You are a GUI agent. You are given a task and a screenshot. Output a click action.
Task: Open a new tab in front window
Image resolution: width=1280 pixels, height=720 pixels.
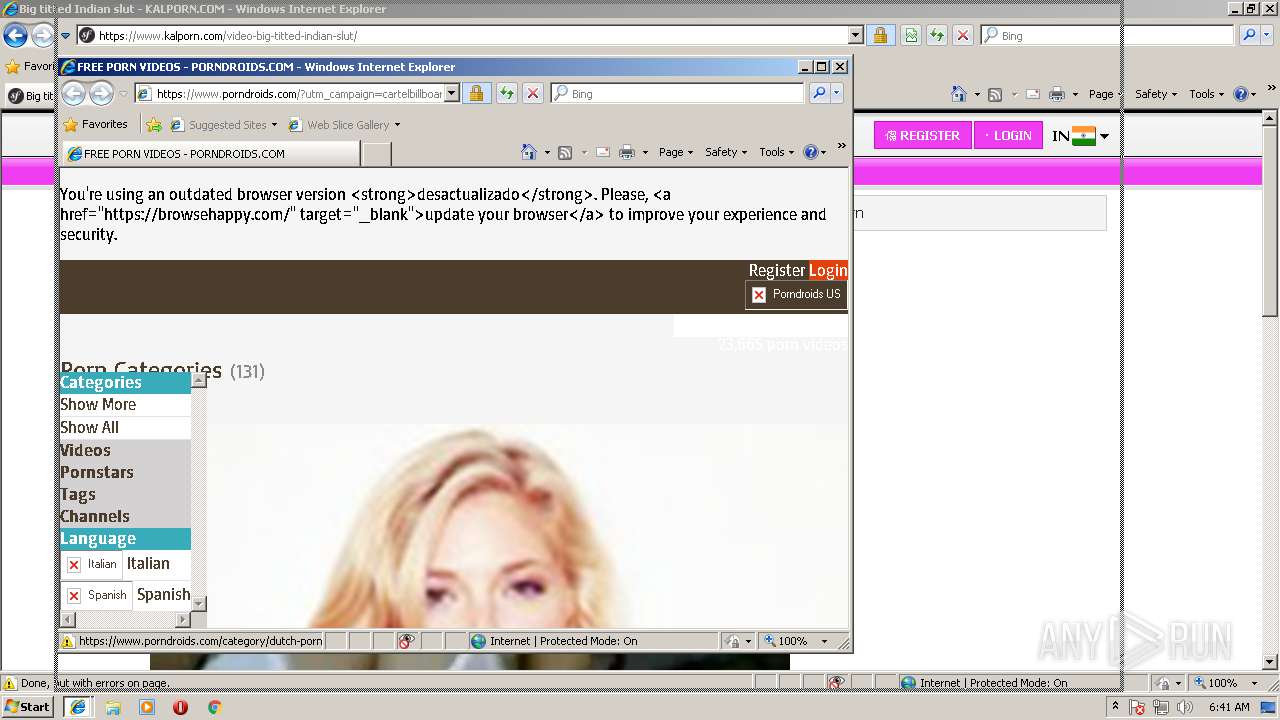376,153
